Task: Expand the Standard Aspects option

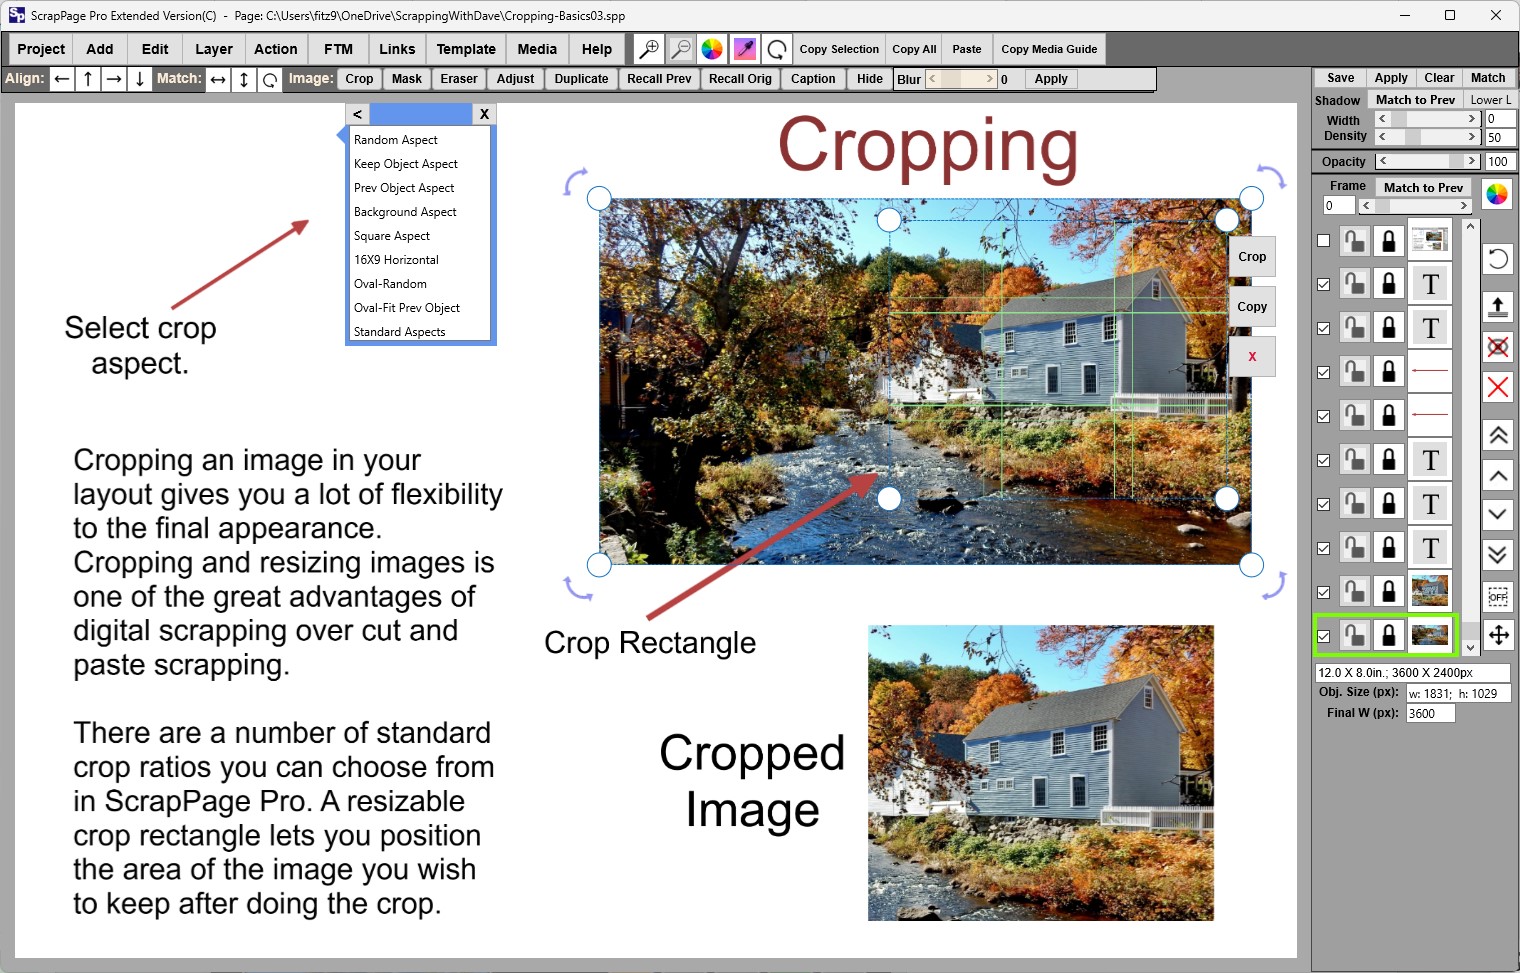Action: 399,332
